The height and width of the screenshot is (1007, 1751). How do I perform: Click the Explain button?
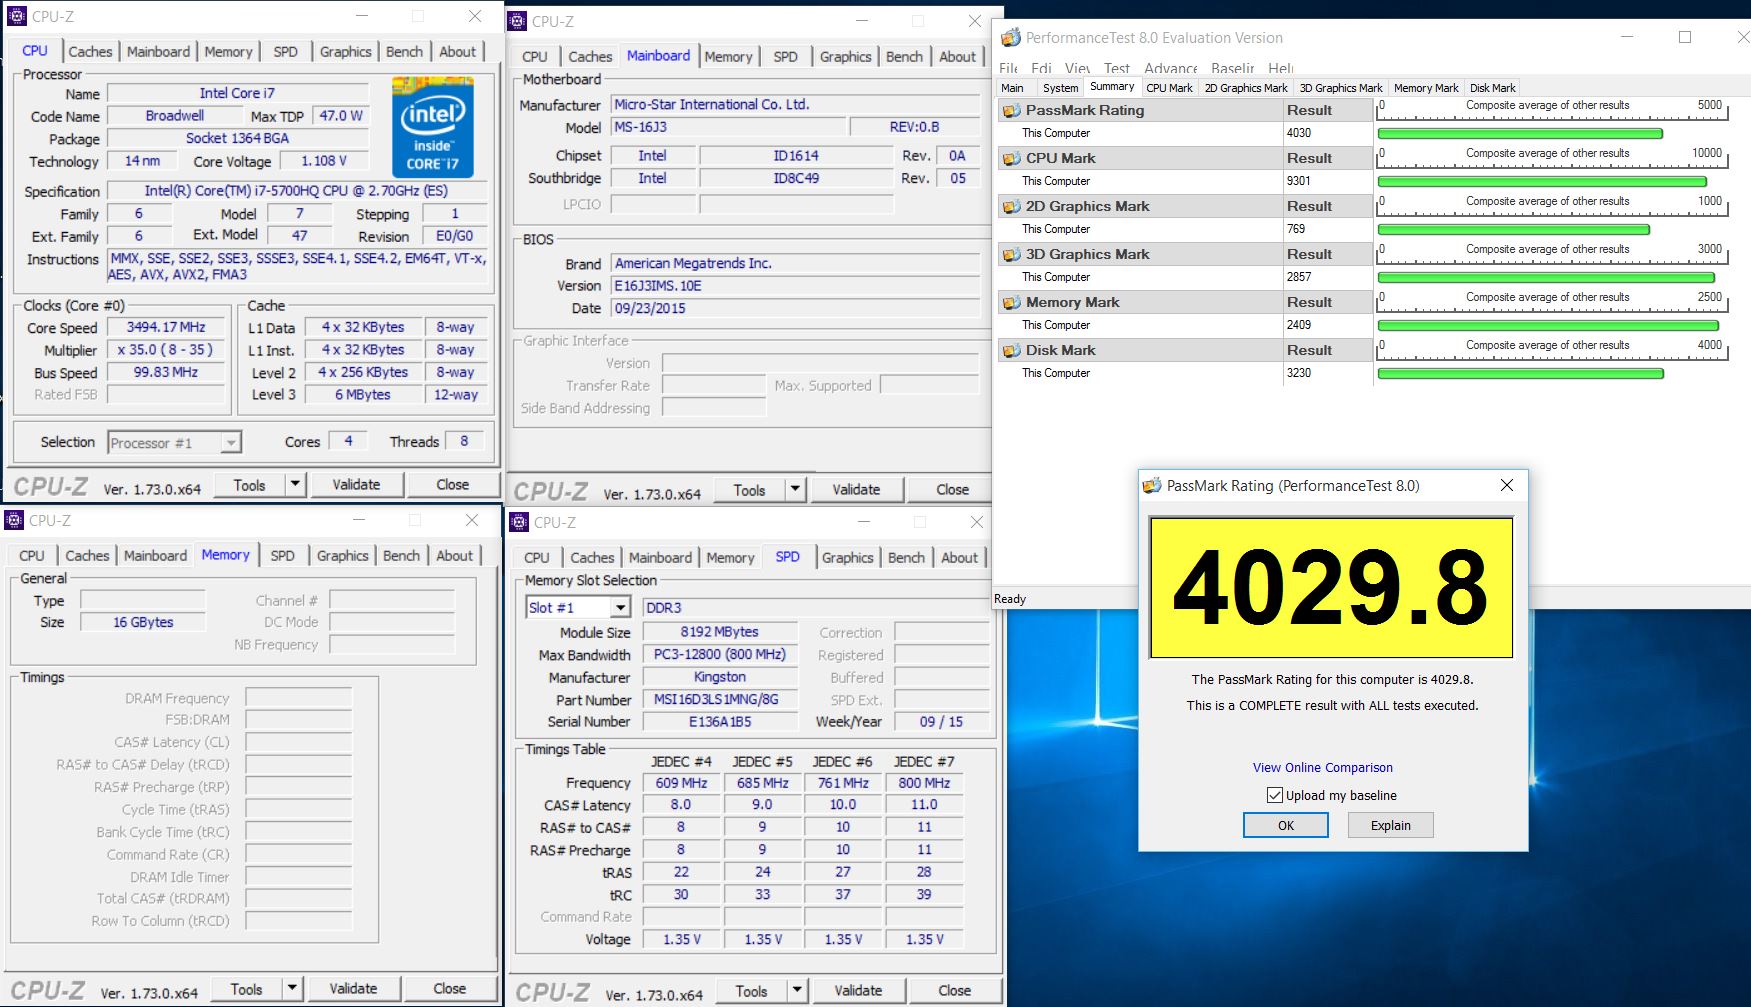1390,825
